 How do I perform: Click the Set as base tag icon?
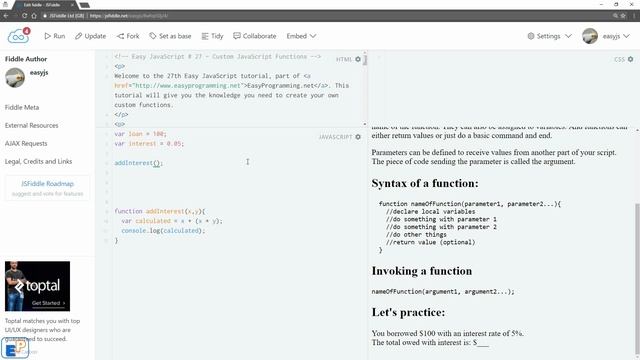(153, 36)
